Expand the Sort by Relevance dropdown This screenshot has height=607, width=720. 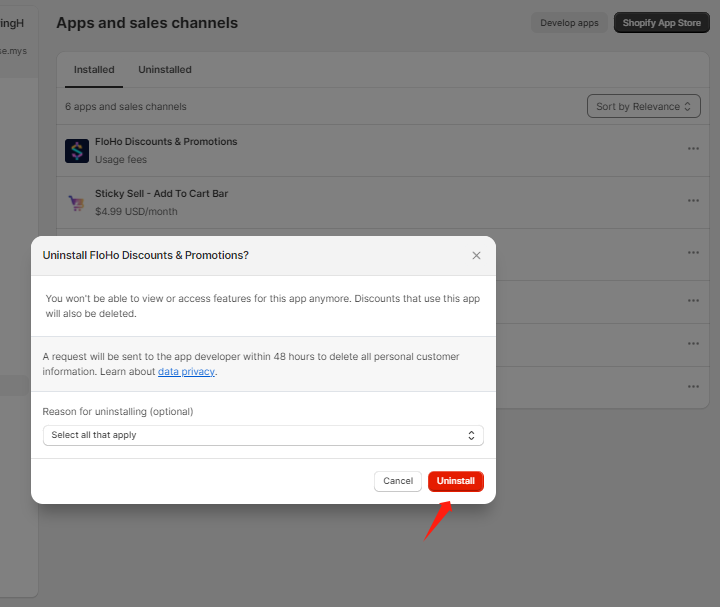[643, 107]
